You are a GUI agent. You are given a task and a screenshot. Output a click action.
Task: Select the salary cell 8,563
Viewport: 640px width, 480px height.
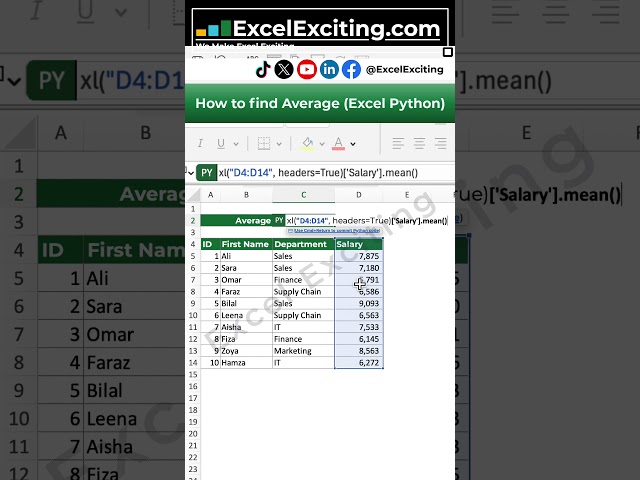tap(359, 351)
